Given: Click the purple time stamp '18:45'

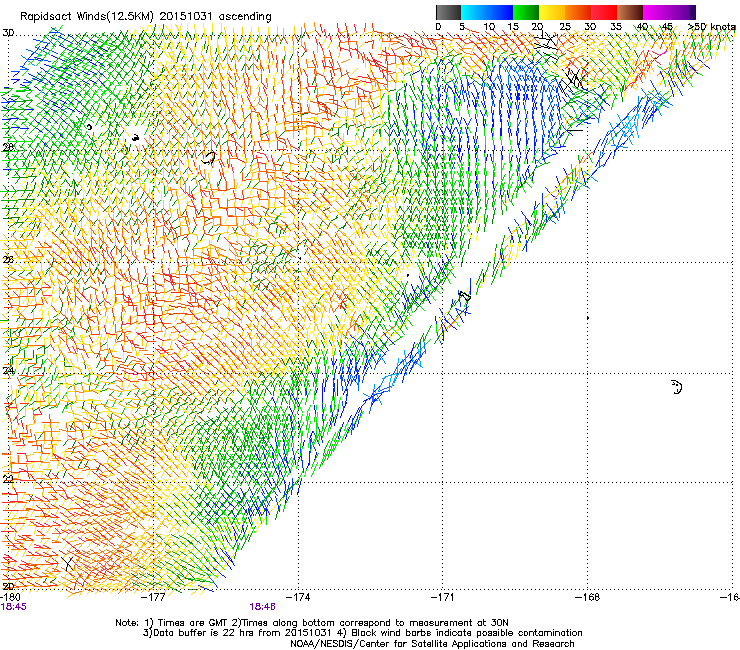Looking at the screenshot, I should click(x=14, y=607).
